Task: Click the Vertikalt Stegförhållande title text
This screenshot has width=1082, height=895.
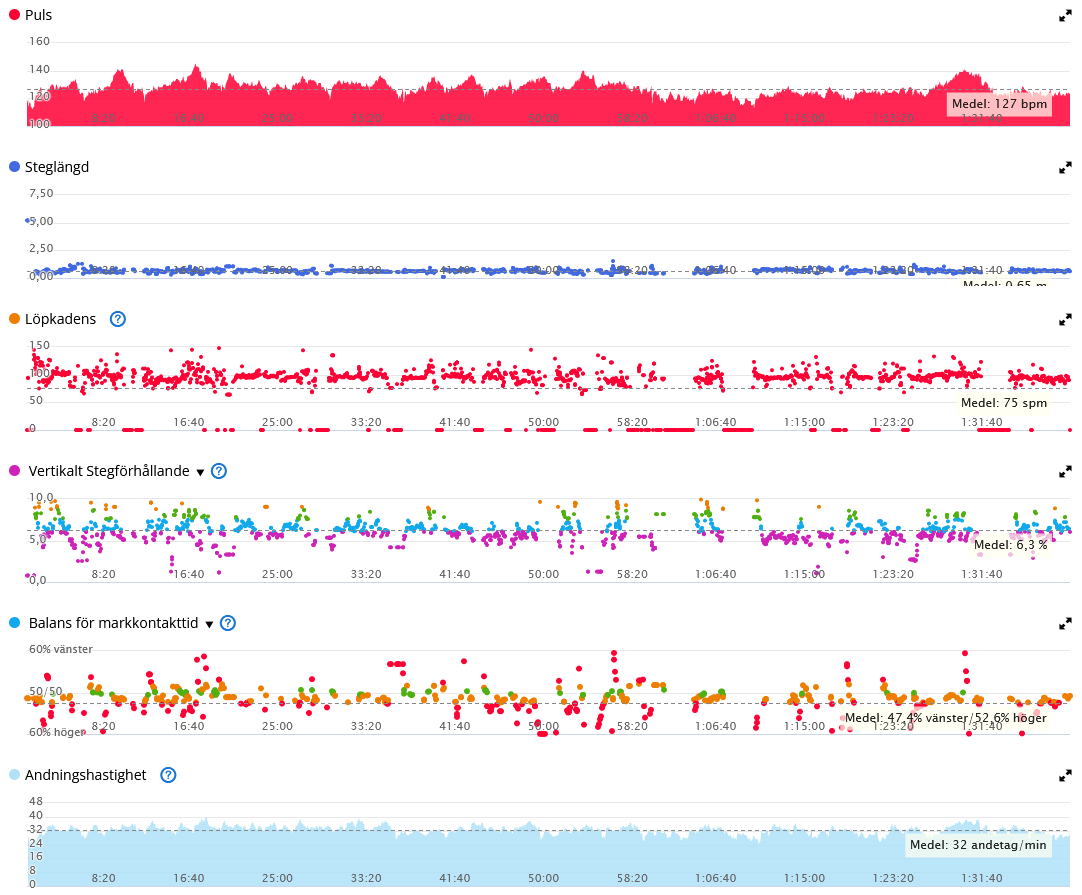Action: [109, 471]
